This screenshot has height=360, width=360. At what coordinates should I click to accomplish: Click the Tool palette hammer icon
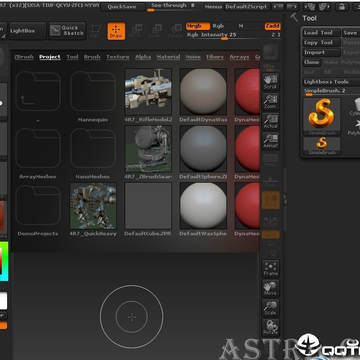(294, 17)
